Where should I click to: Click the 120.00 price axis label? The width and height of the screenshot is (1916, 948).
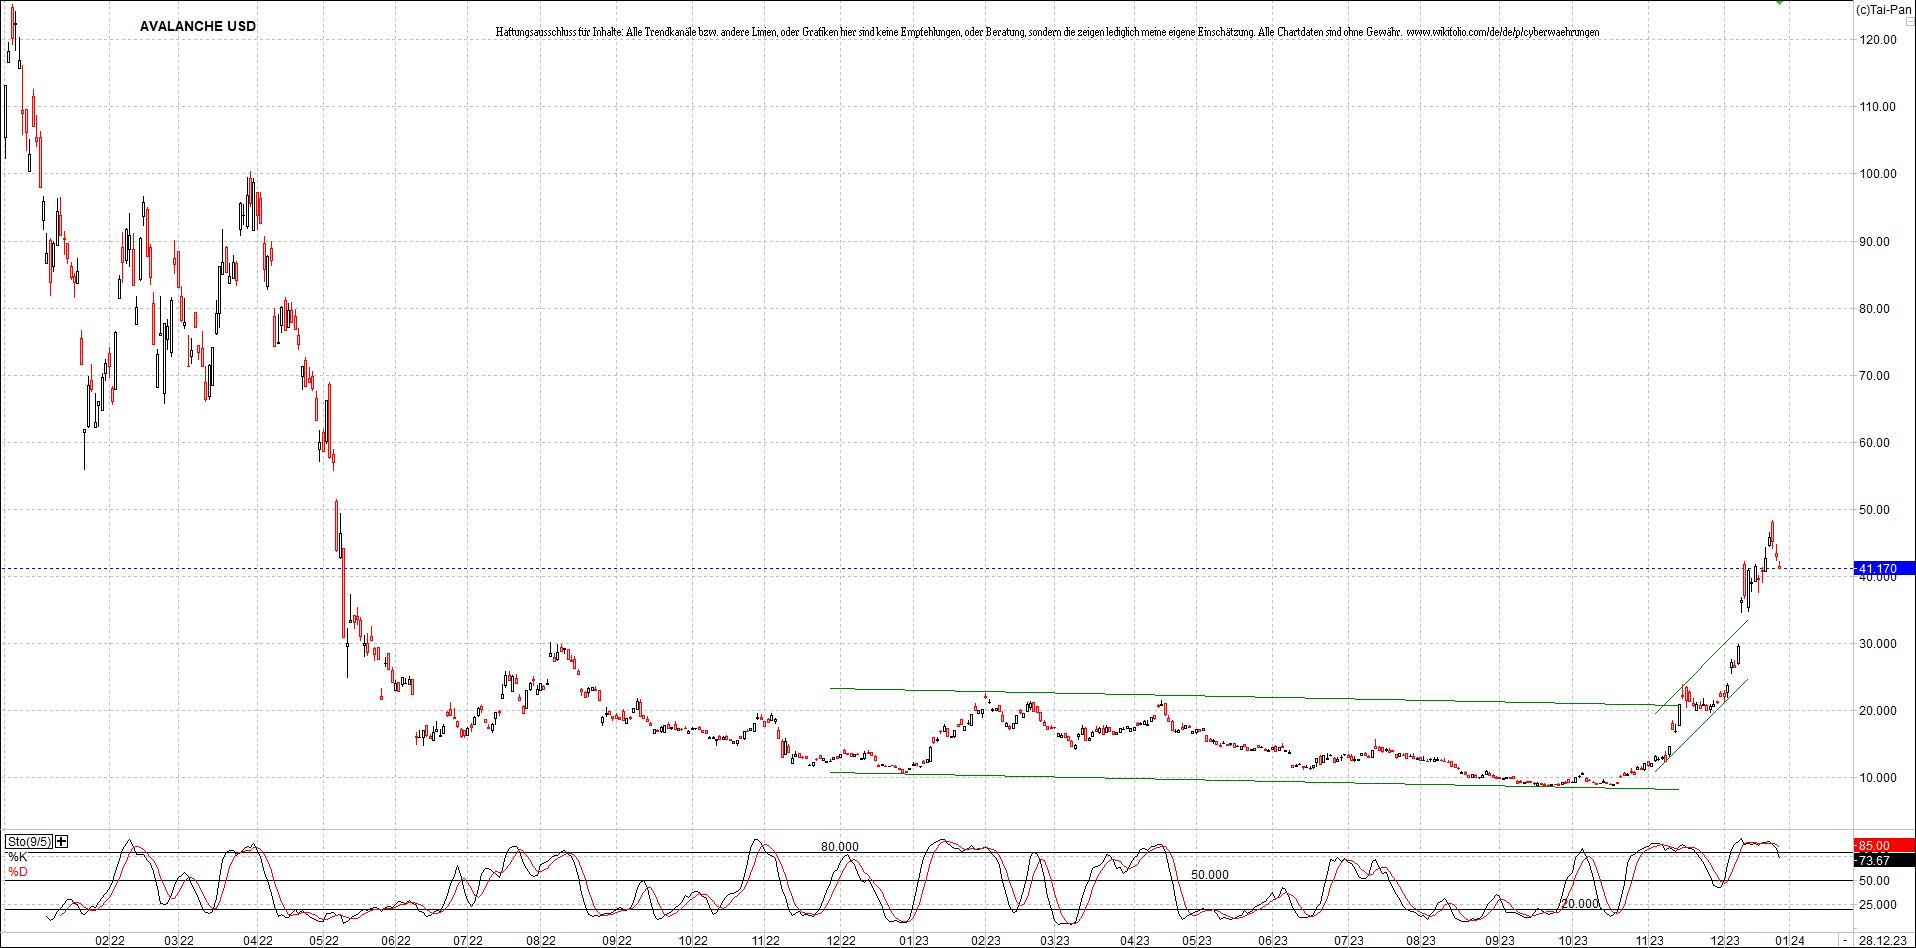click(1877, 40)
